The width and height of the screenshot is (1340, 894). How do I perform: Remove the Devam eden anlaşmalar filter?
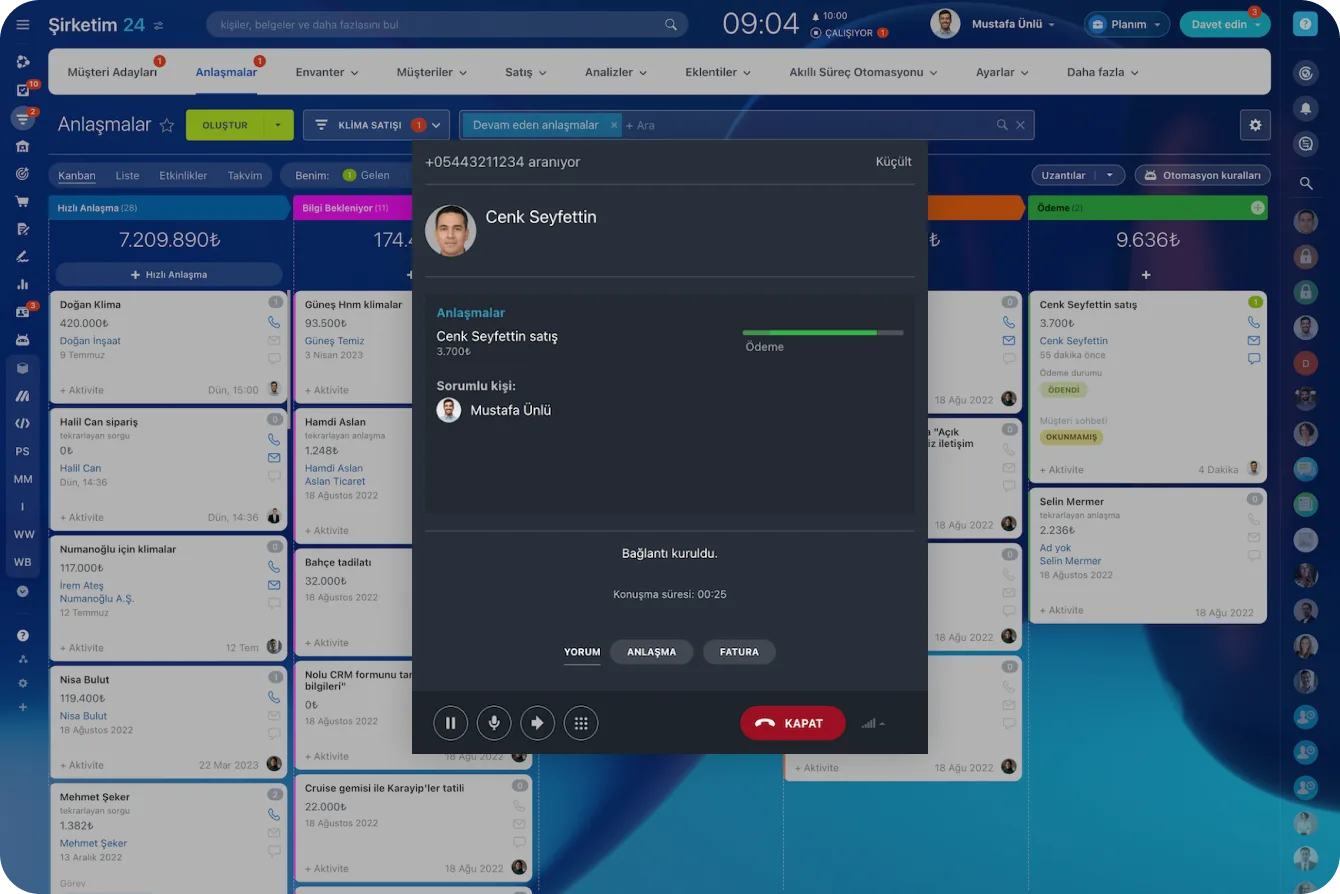tap(614, 125)
